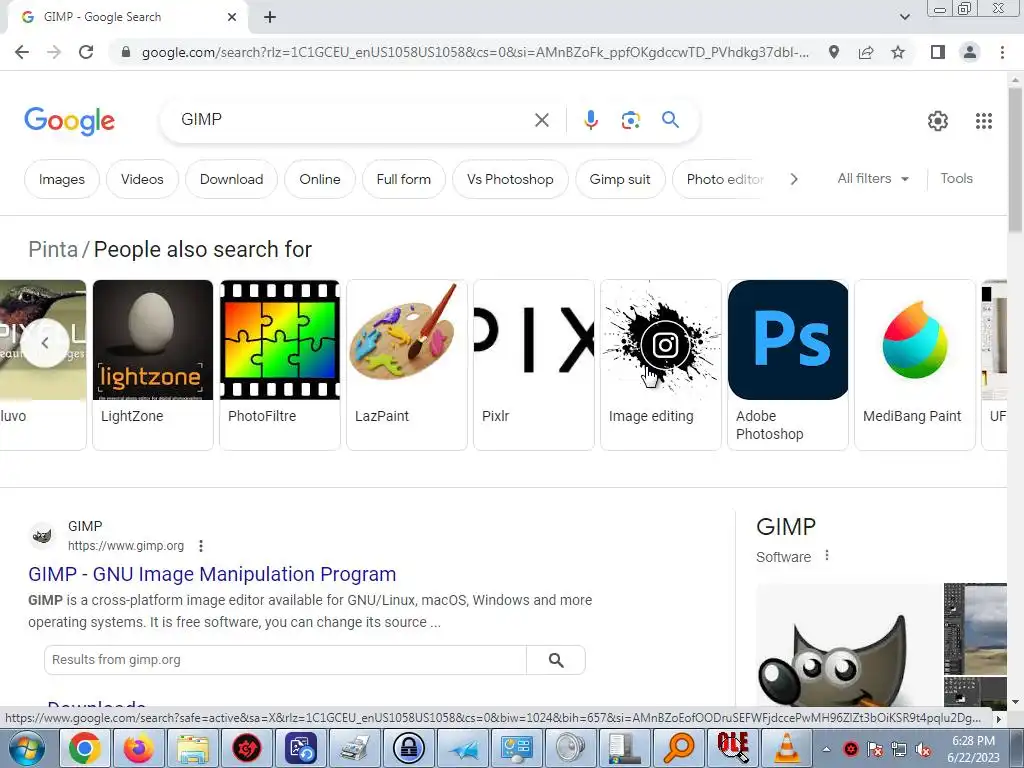Image resolution: width=1024 pixels, height=768 pixels.
Task: Expand the All filters dropdown
Action: 873,178
